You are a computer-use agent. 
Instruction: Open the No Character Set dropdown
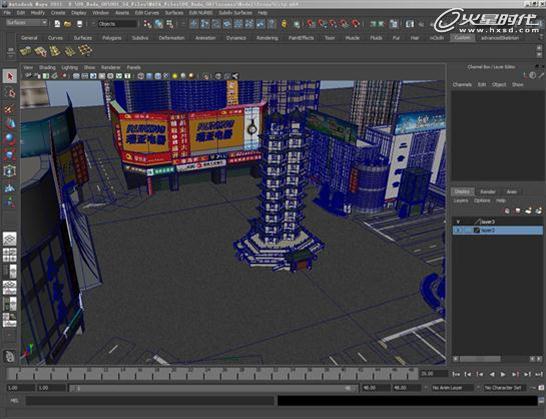tap(506, 388)
